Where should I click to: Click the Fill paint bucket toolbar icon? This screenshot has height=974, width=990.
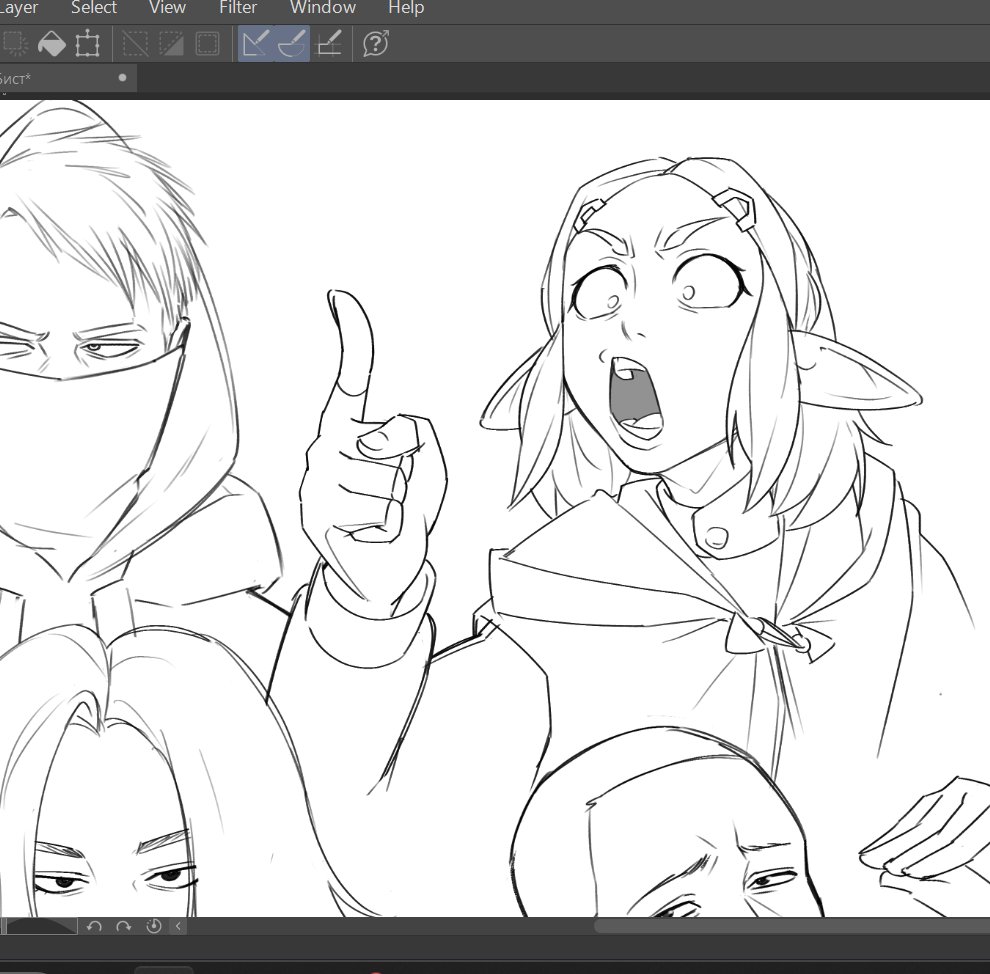coord(51,44)
